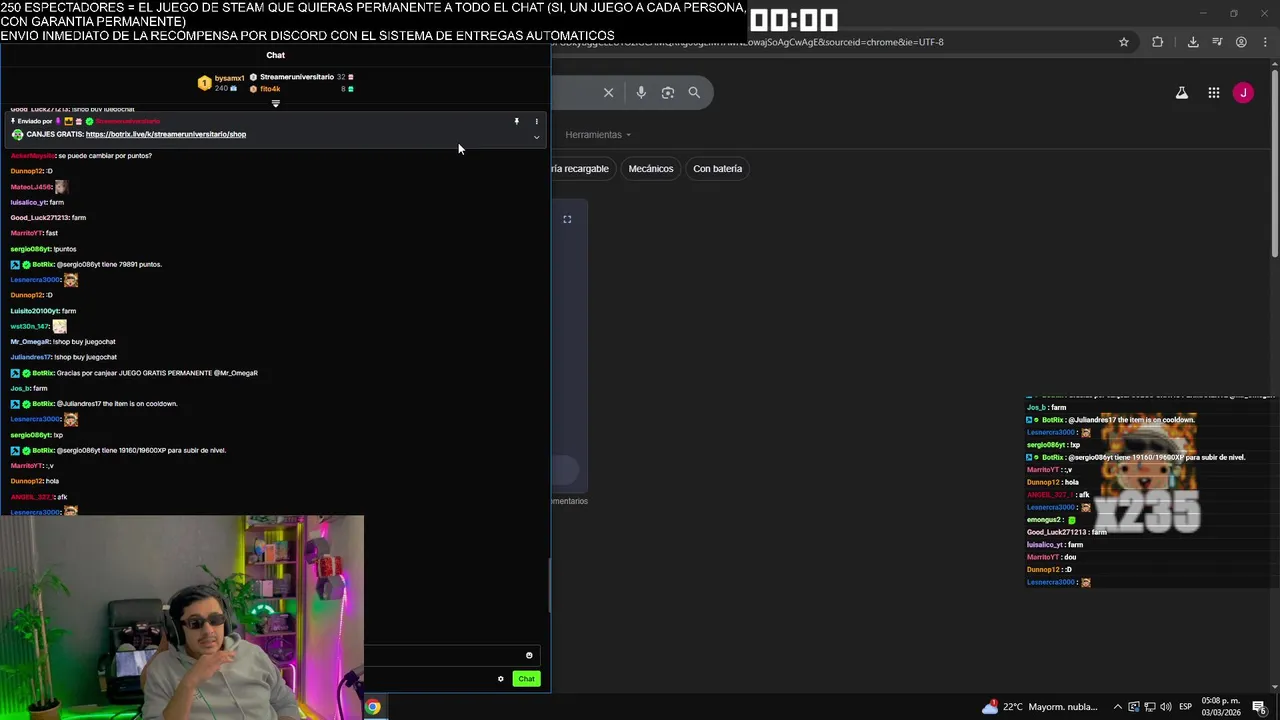Image resolution: width=1280 pixels, height=720 pixels.
Task: Expand the image fullscreen icon in results
Action: (x=567, y=219)
